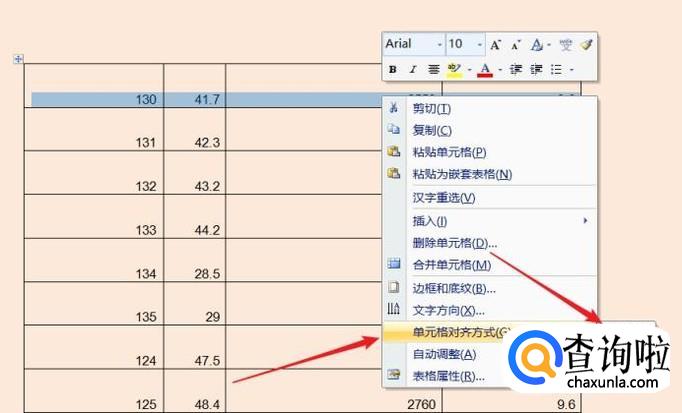Toggle Bold in mini toolbar

tap(392, 69)
